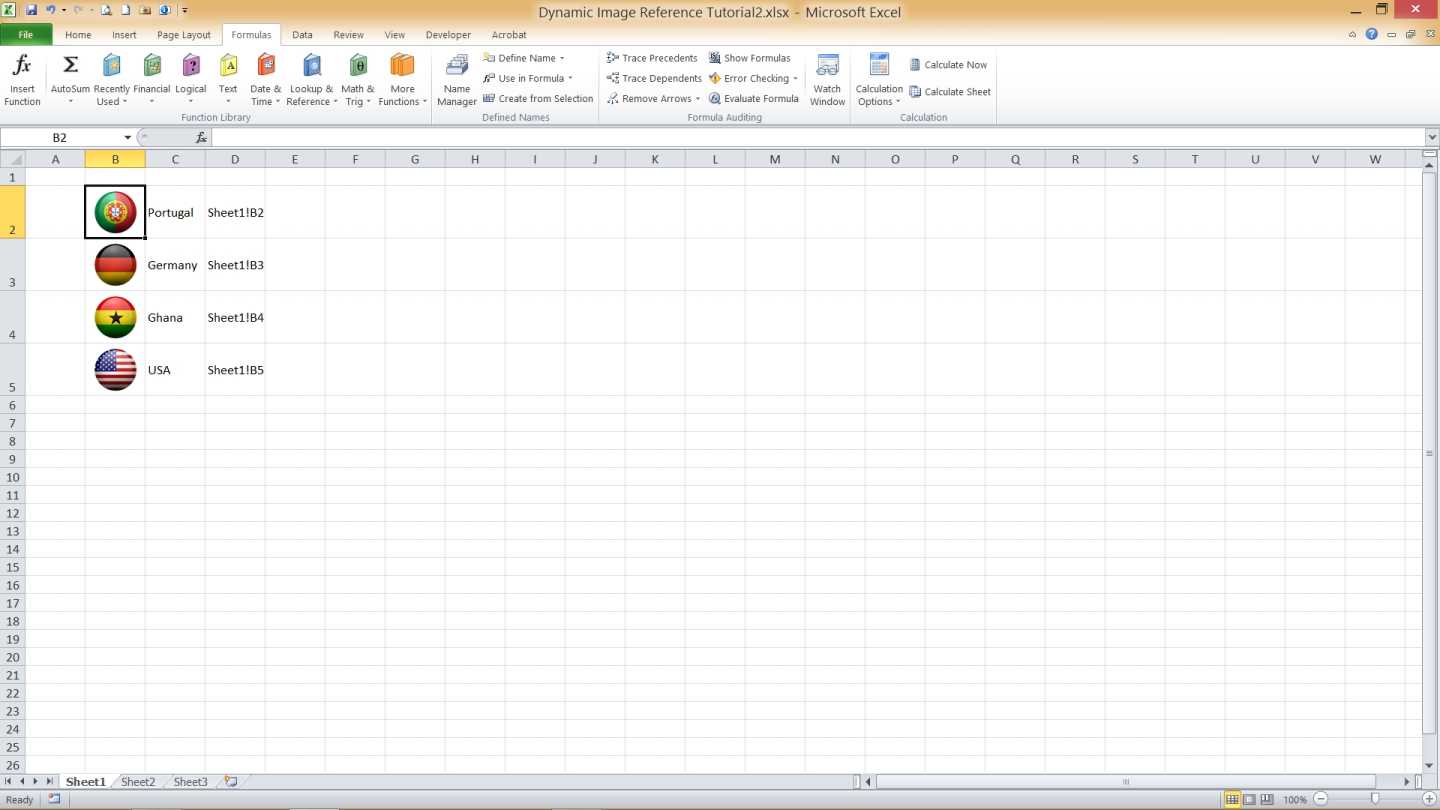Click Create from Selection
Screen dimensions: 1440x810
[x=538, y=98]
